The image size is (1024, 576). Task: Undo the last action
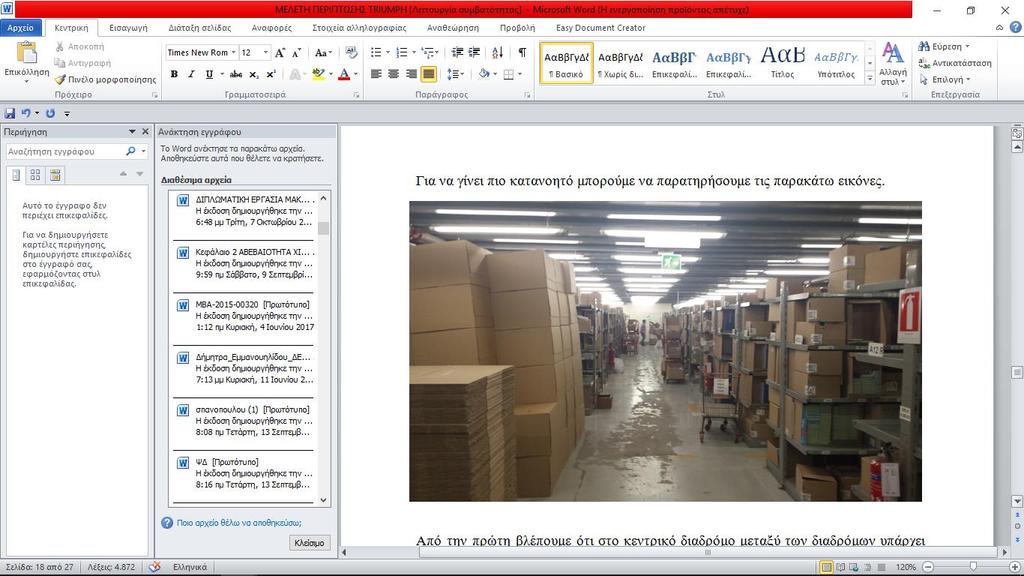click(25, 113)
